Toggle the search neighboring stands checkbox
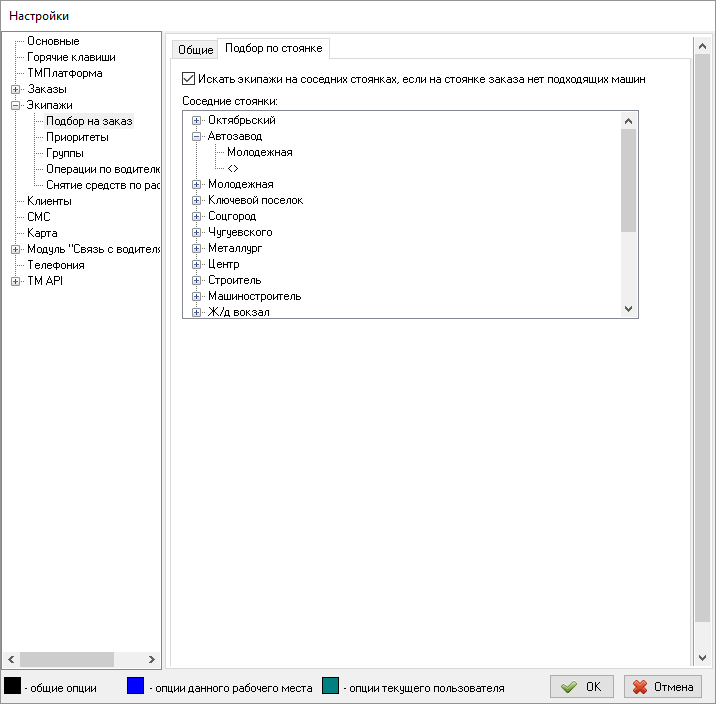 tap(189, 78)
